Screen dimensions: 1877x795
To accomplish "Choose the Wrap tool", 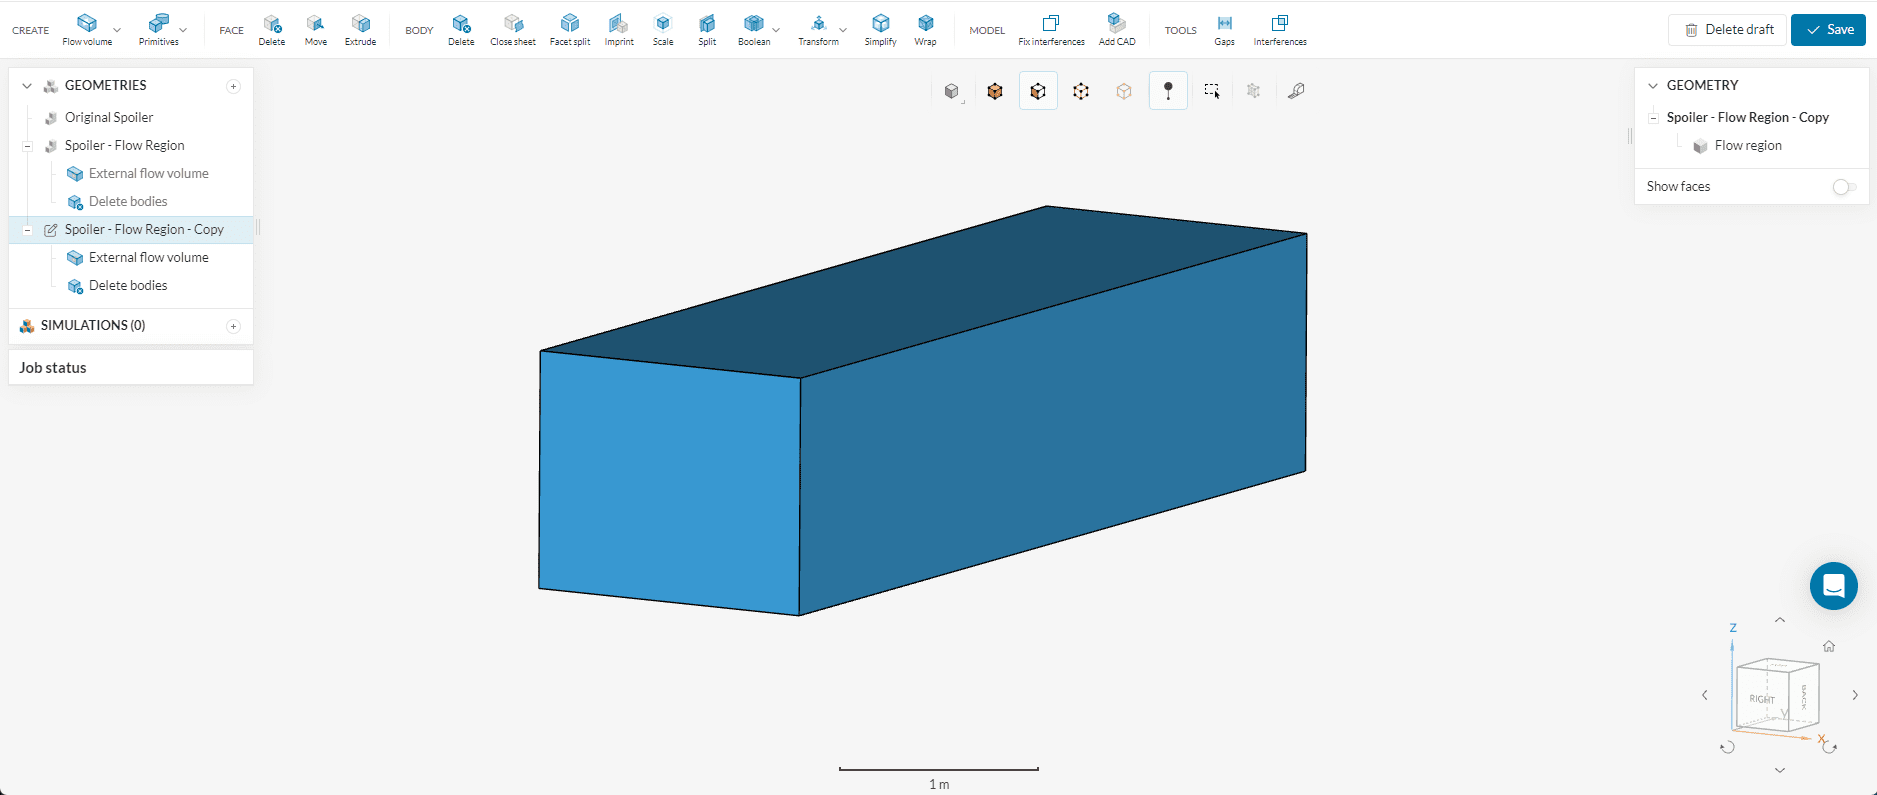I will [925, 29].
